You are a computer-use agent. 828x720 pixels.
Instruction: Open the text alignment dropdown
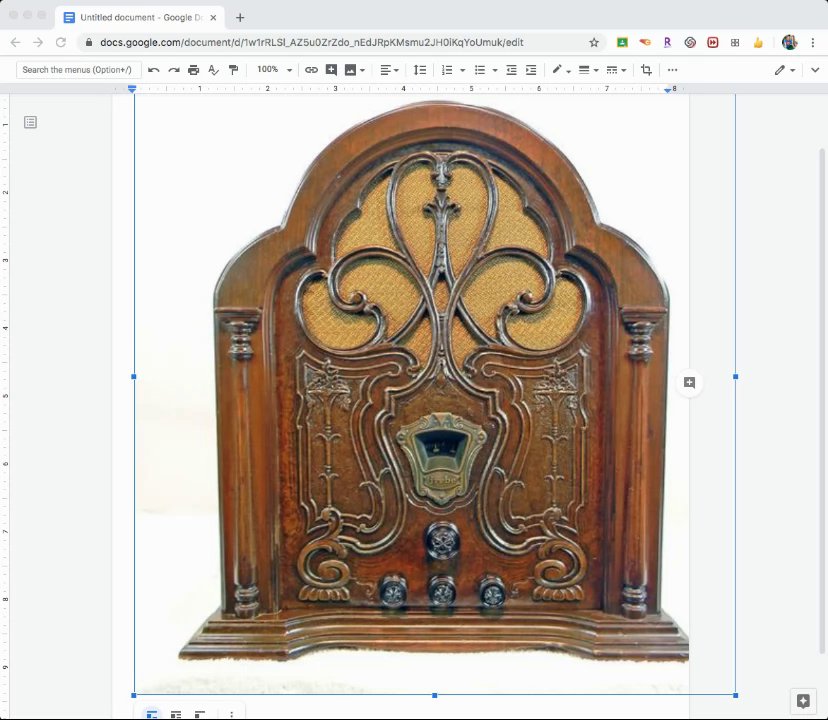(389, 70)
